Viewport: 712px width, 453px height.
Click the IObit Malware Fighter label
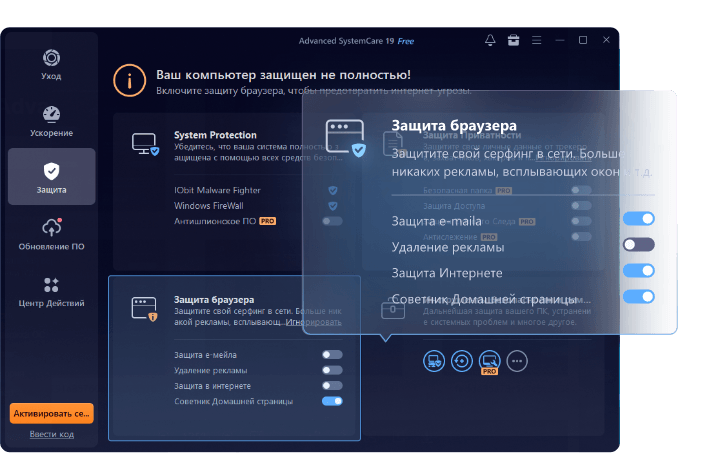coord(217,190)
